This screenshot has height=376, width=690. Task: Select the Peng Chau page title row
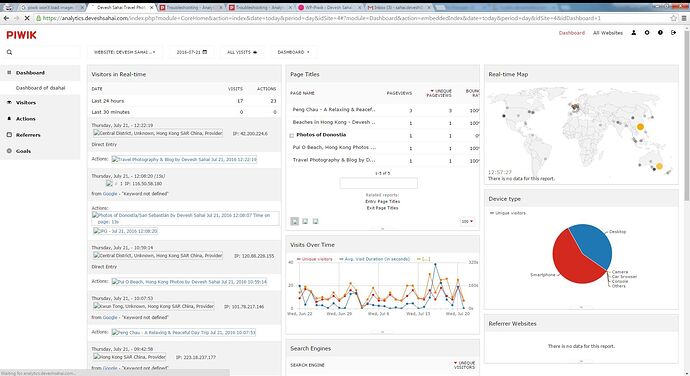click(383, 110)
